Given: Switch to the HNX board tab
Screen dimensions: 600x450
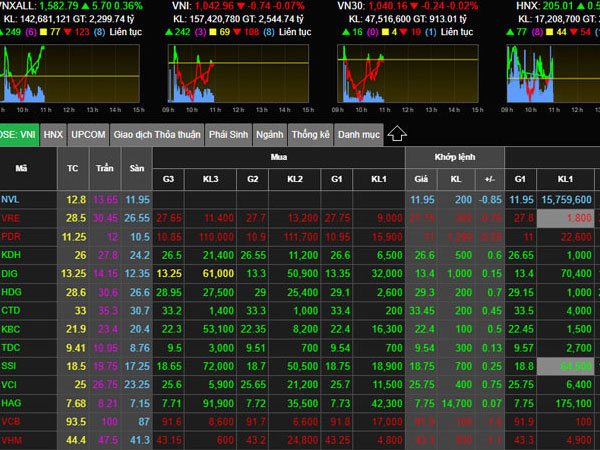Looking at the screenshot, I should pyautogui.click(x=53, y=134).
